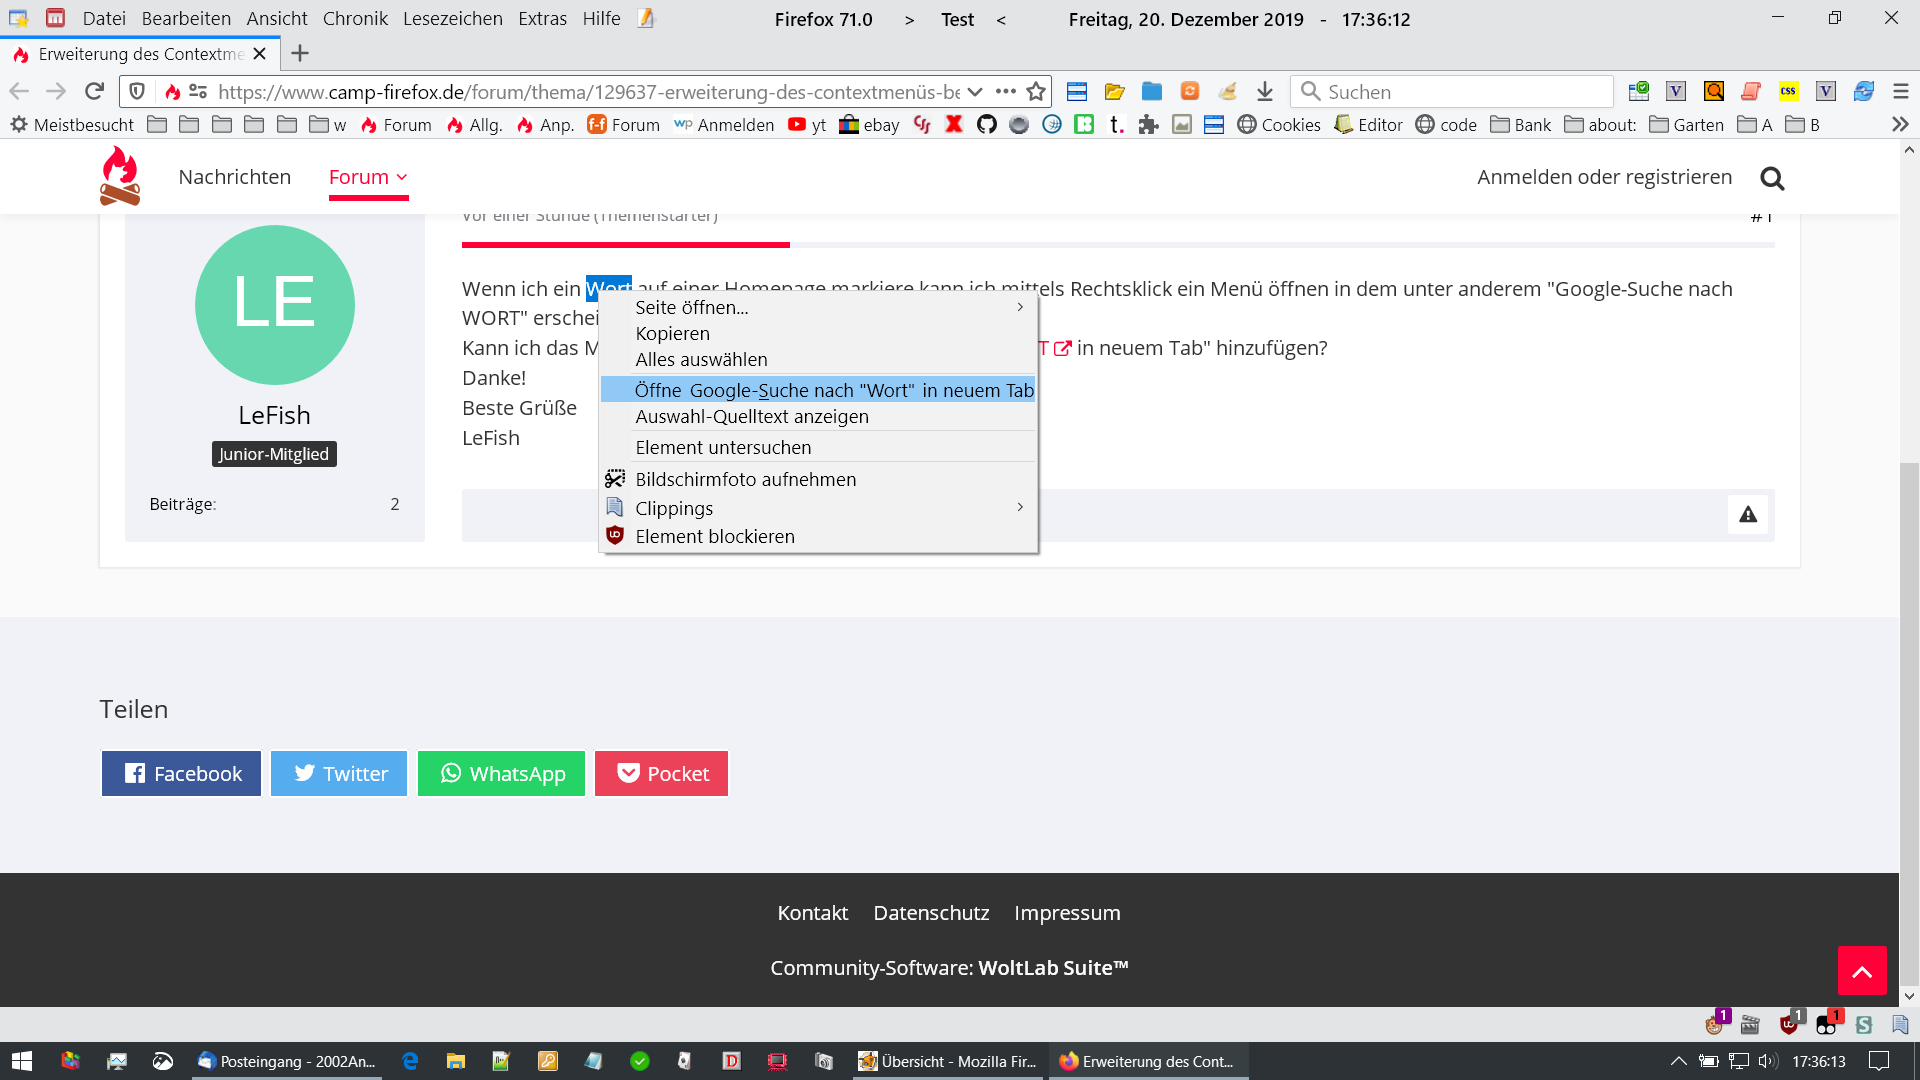Viewport: 1920px width, 1080px height.
Task: Share the thread via WhatsApp button
Action: [x=501, y=774]
